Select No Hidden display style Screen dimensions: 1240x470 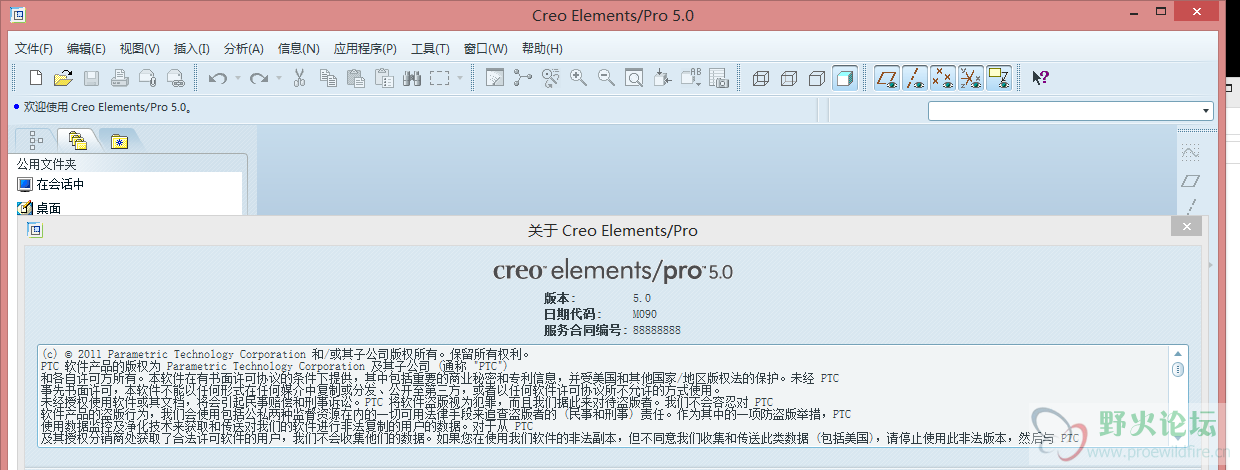(x=817, y=77)
